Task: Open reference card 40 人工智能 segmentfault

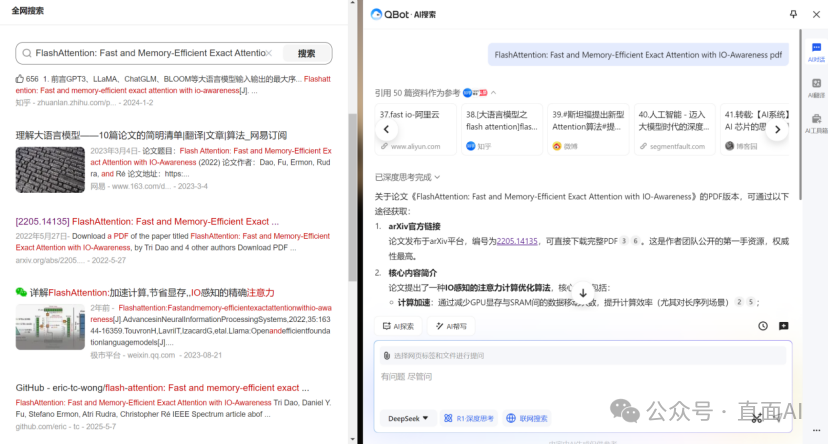Action: tap(674, 129)
